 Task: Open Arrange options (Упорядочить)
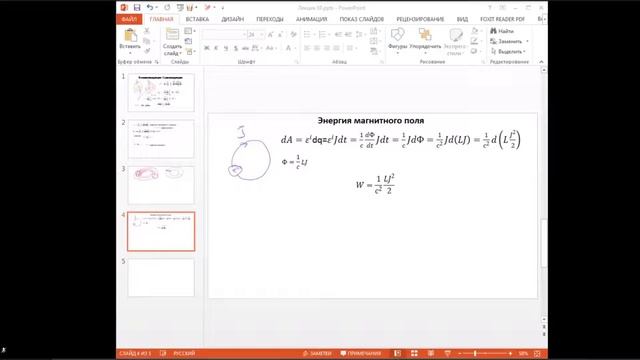point(425,41)
